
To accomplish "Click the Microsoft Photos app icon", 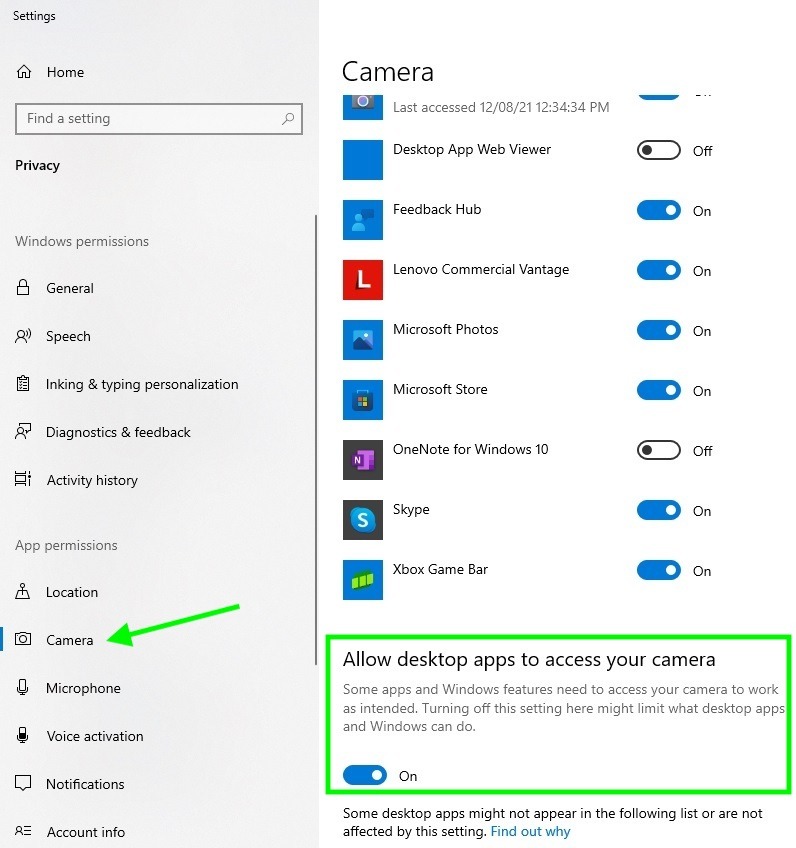I will (363, 340).
